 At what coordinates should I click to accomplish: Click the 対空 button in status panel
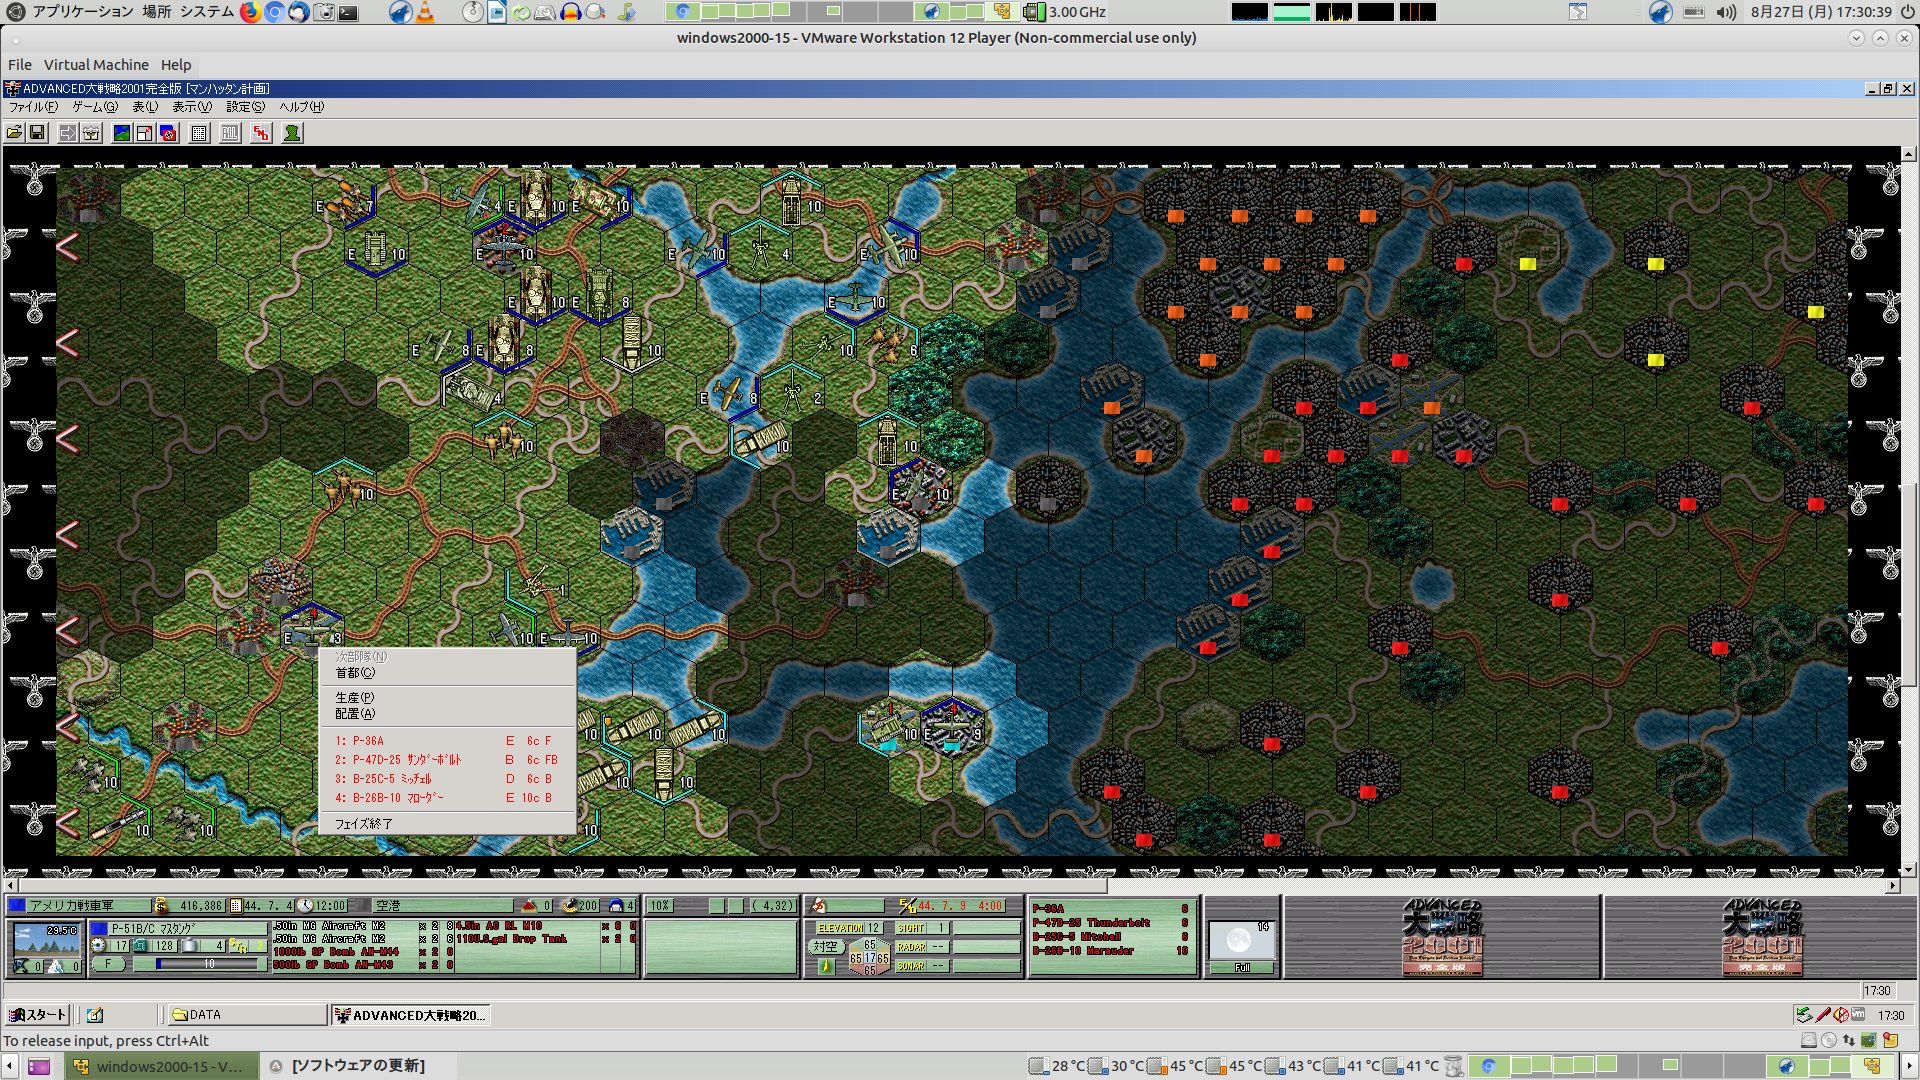point(825,946)
